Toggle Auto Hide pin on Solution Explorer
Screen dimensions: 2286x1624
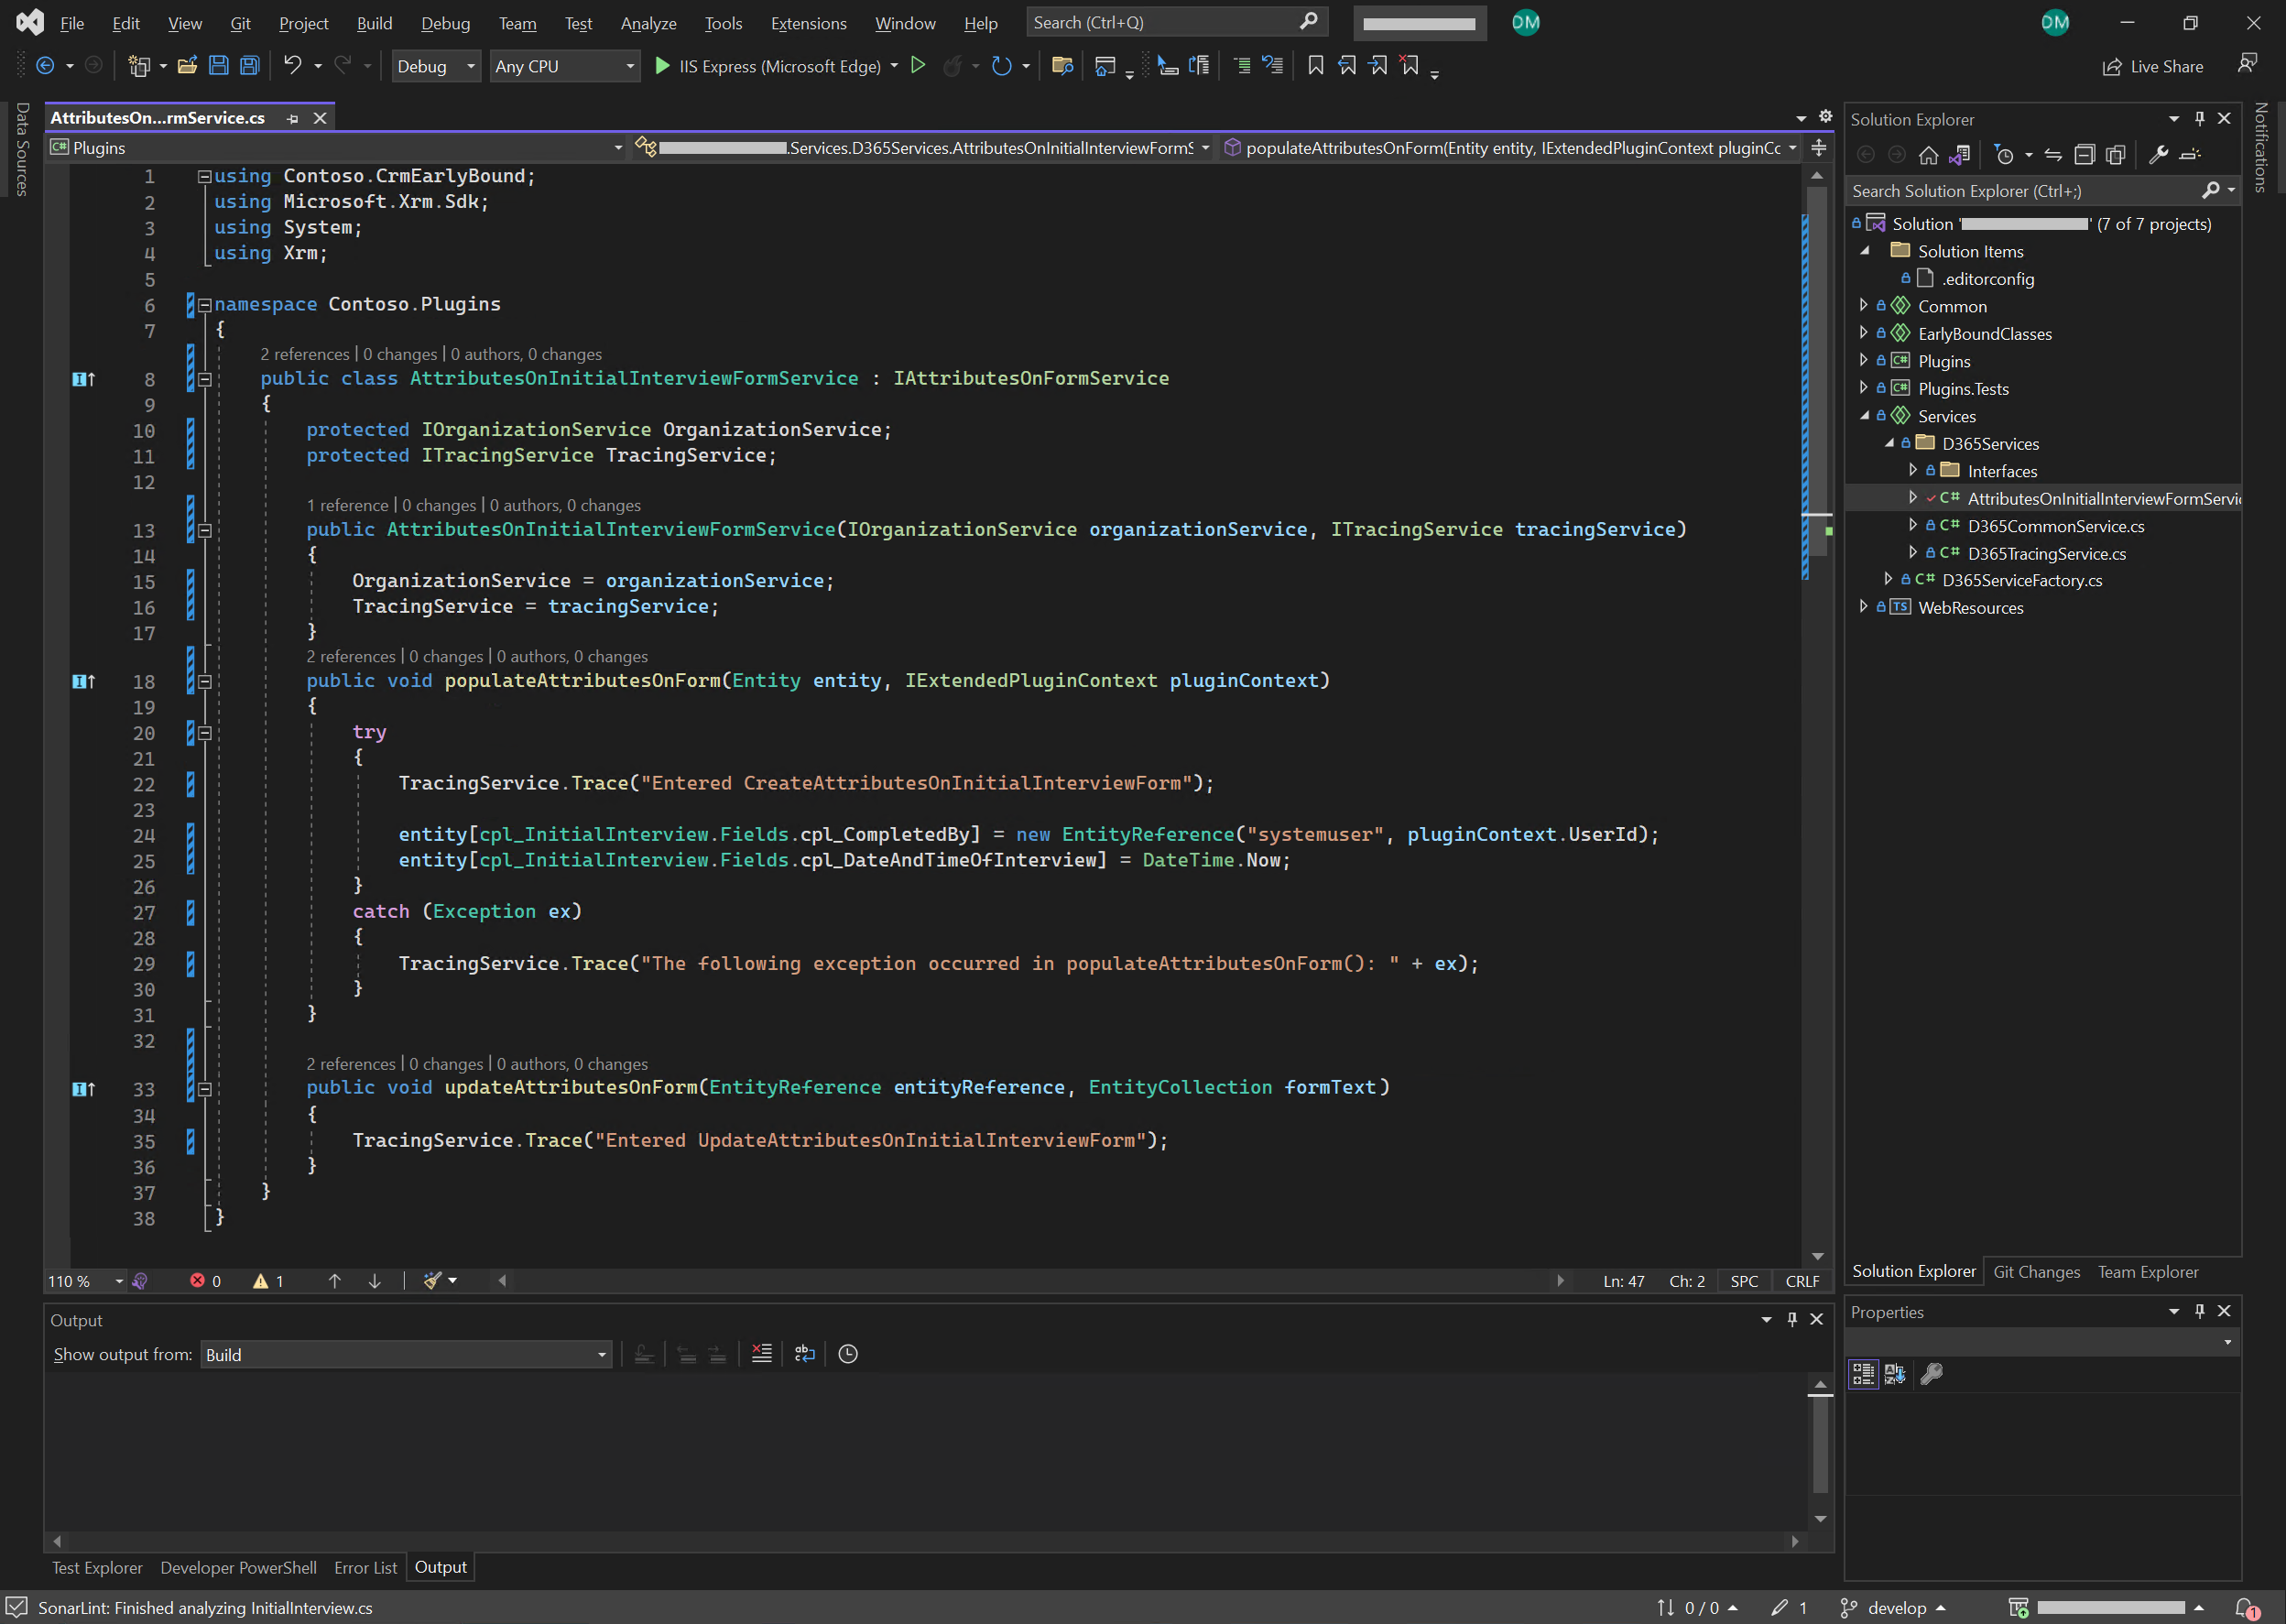(2199, 118)
